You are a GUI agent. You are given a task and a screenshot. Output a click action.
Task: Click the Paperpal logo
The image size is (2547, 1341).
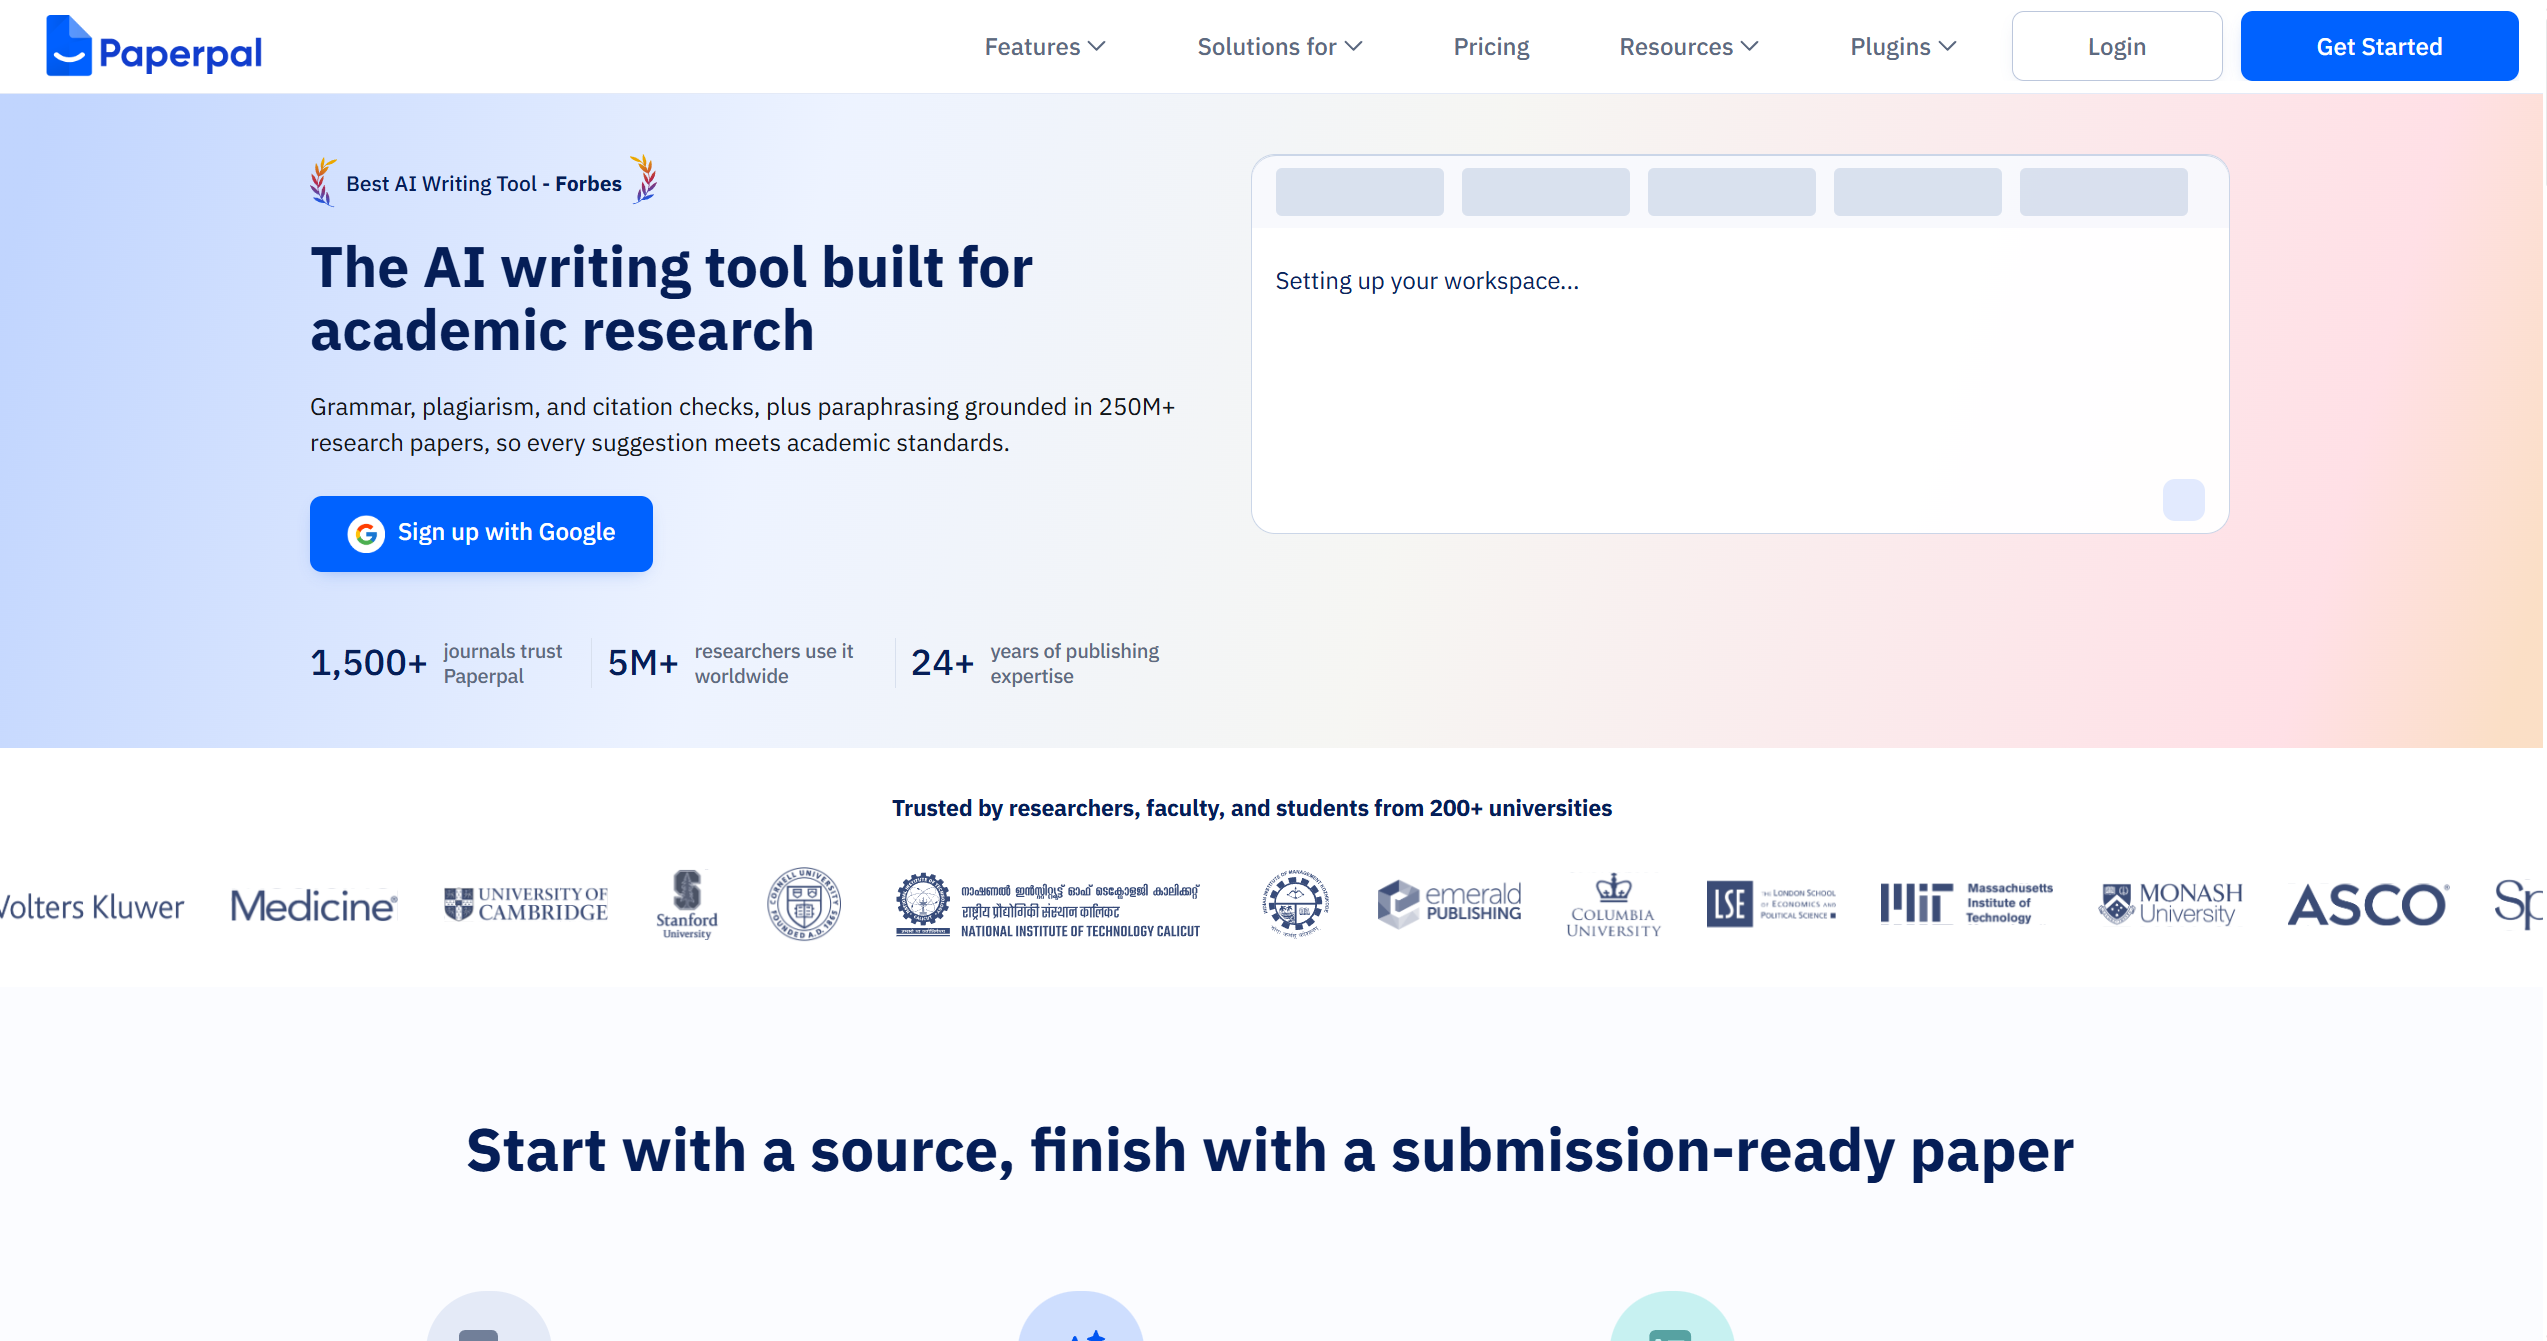tap(154, 47)
